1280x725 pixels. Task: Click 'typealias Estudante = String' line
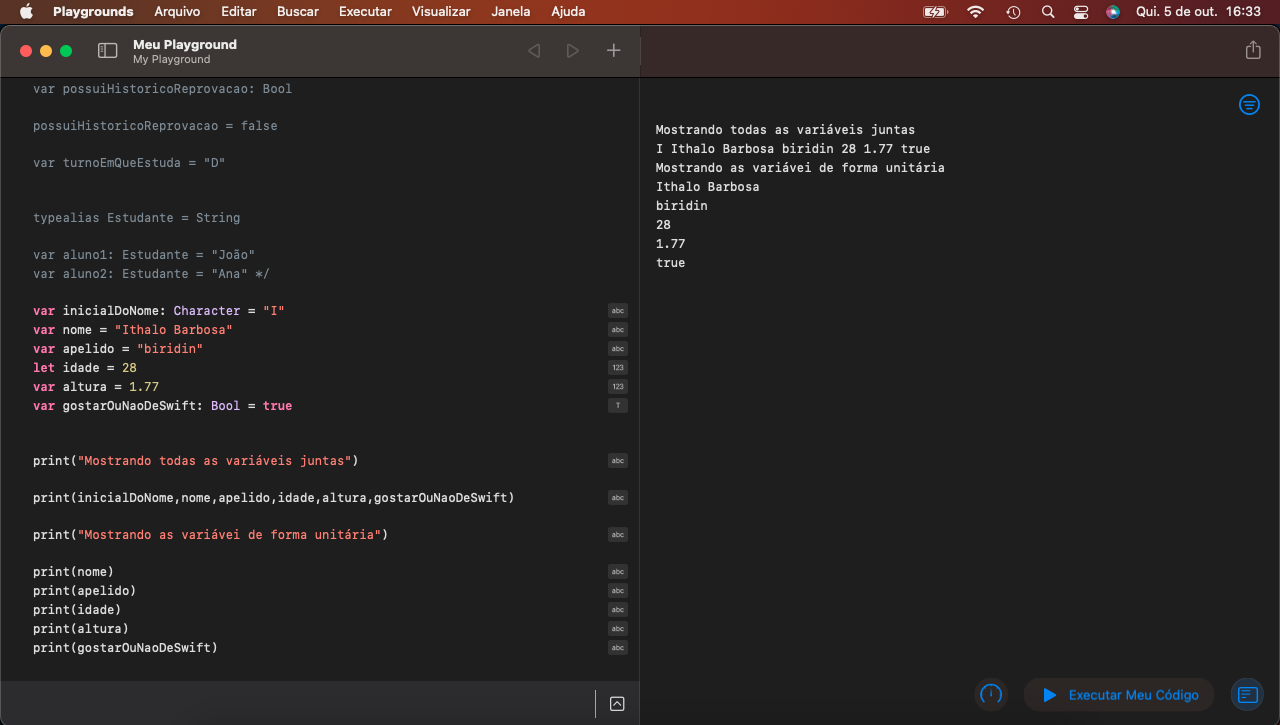tap(137, 218)
